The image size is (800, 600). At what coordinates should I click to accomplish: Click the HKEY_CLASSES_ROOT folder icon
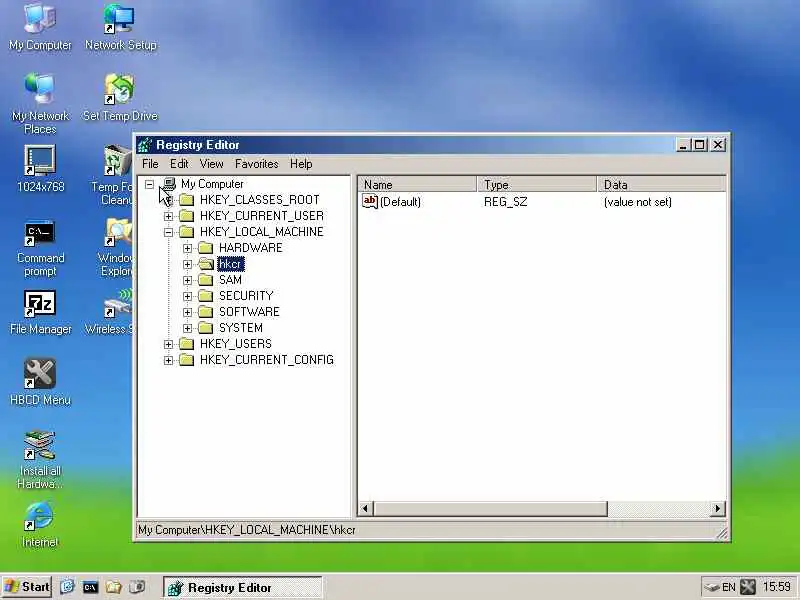click(x=186, y=199)
